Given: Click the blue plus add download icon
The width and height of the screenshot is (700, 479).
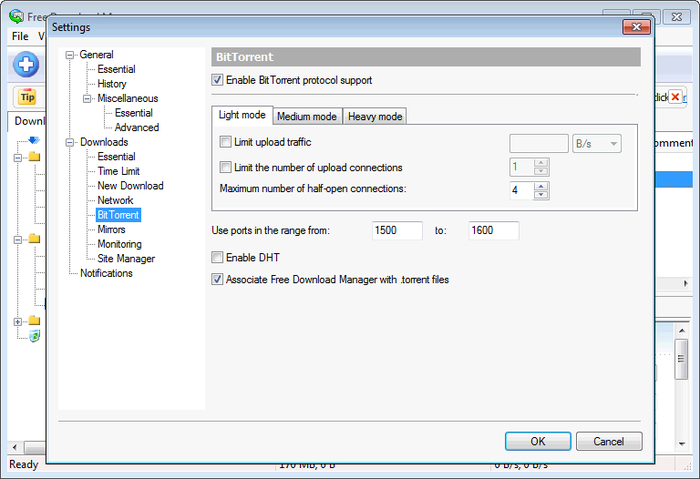Looking at the screenshot, I should 26,66.
